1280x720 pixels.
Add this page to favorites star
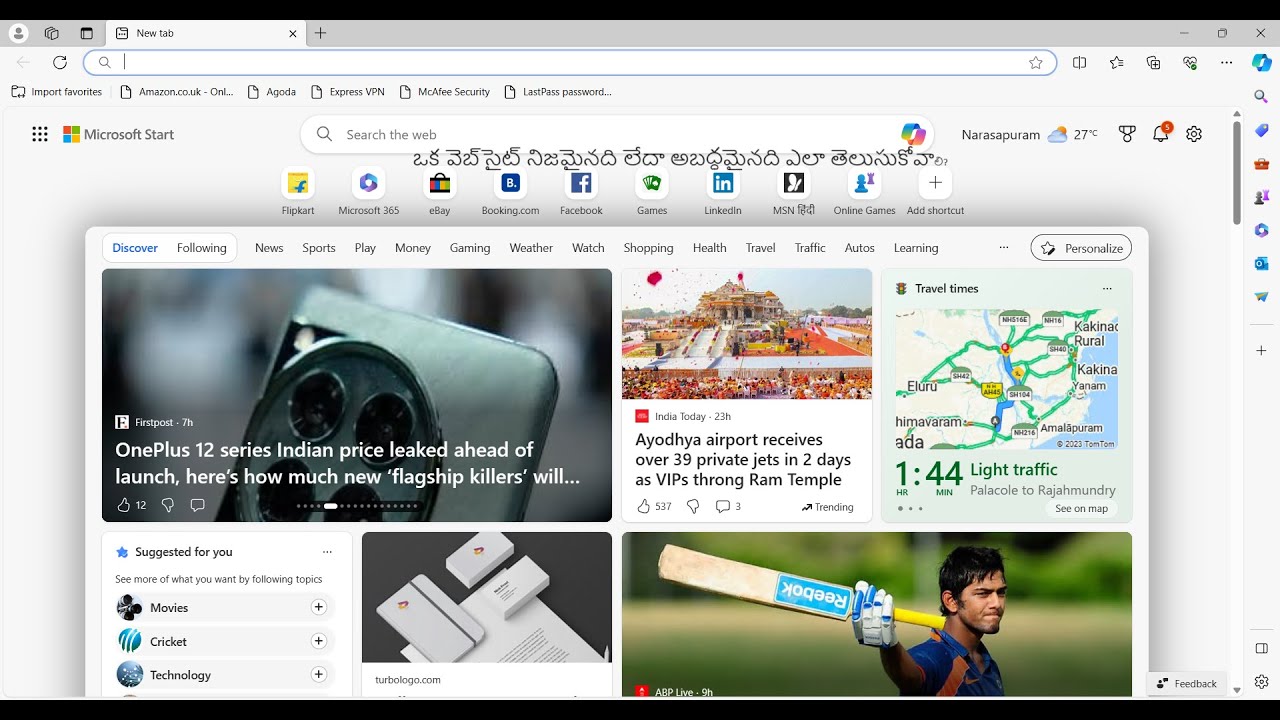click(1036, 62)
